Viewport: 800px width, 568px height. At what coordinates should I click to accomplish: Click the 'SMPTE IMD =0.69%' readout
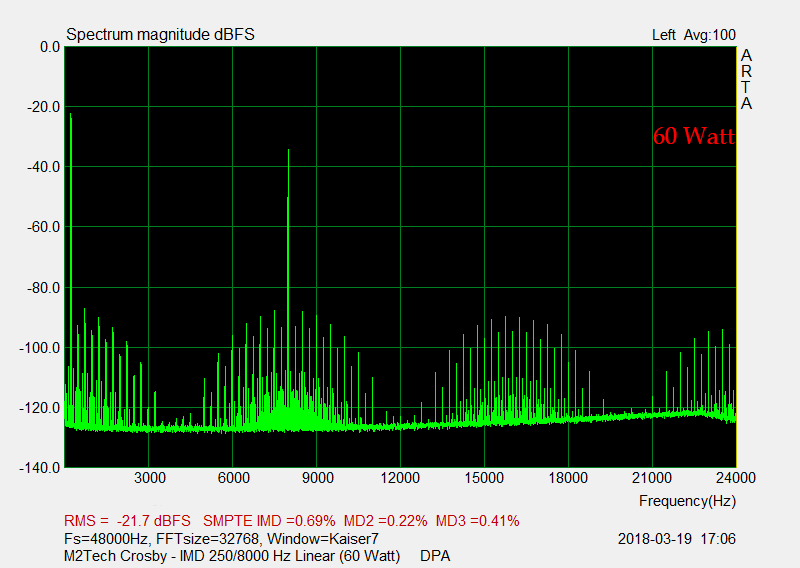269,521
